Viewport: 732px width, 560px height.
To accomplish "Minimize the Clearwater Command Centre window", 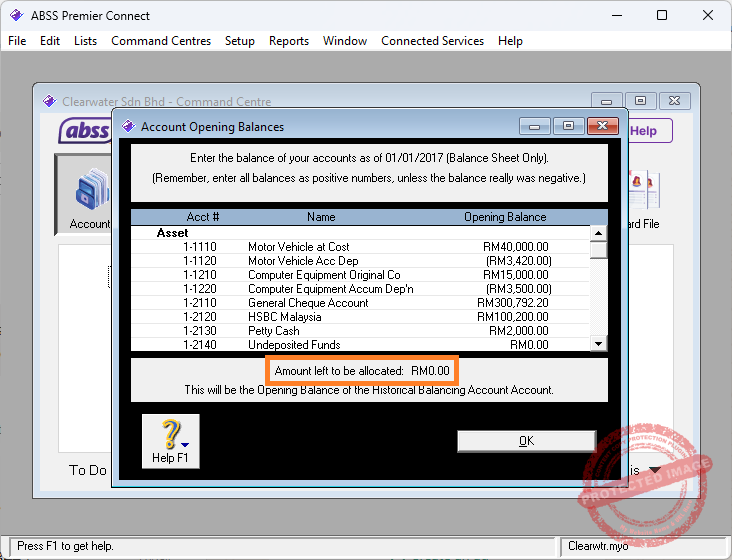I will point(606,101).
